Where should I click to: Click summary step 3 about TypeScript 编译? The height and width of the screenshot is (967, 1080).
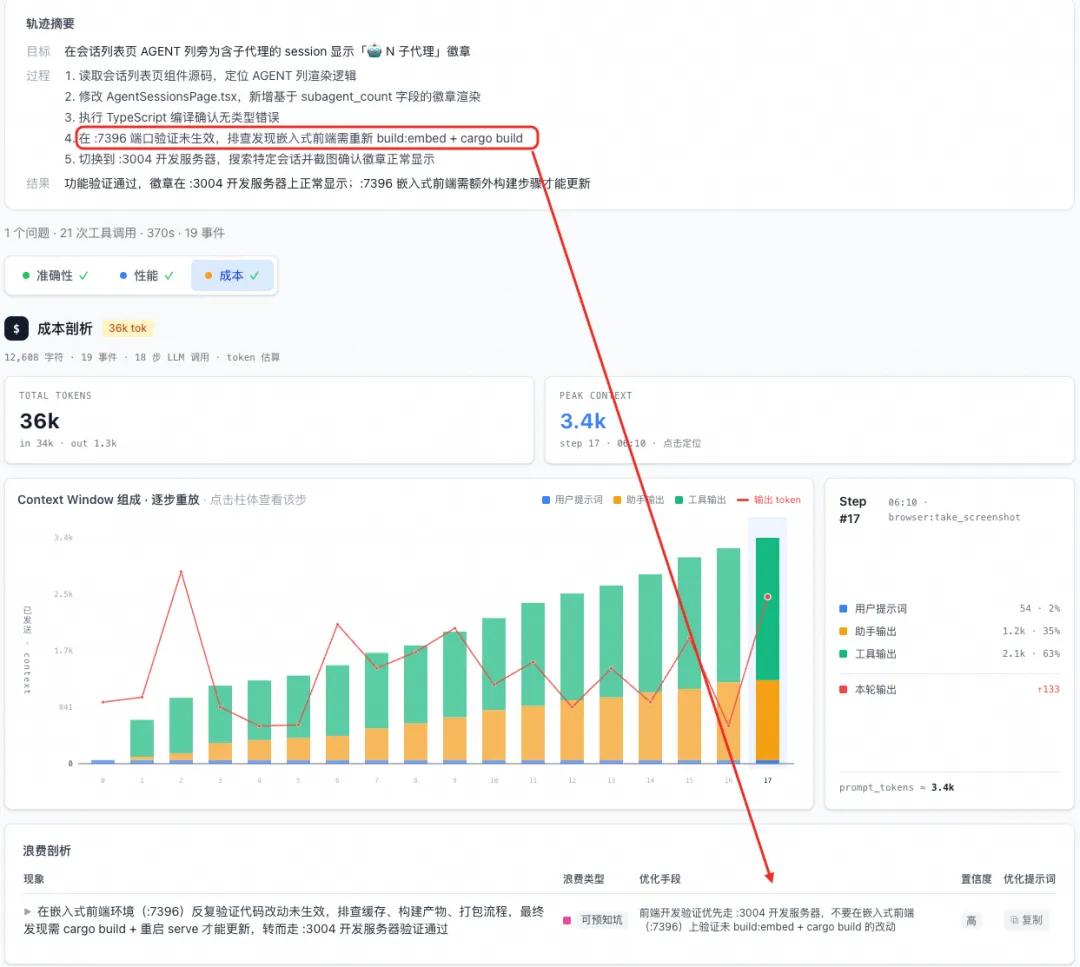tap(172, 117)
